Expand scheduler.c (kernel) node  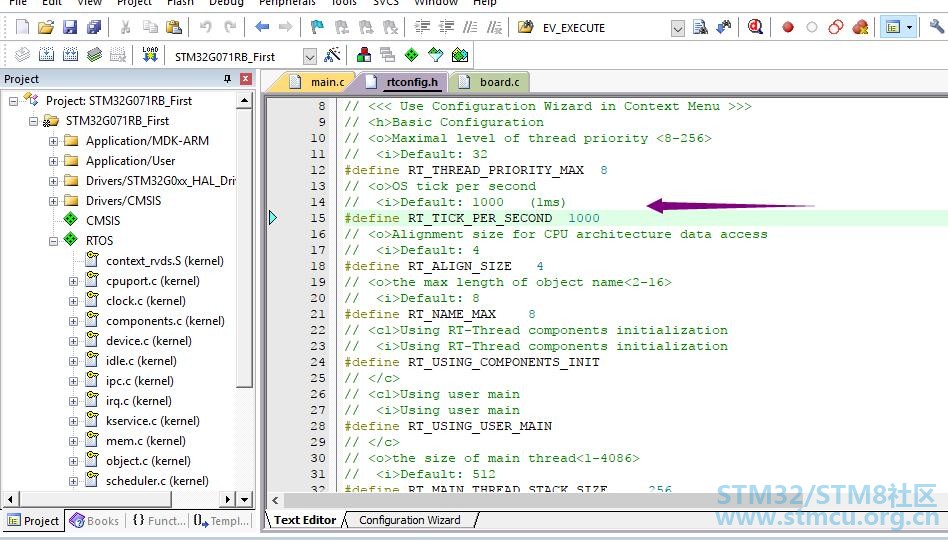73,481
